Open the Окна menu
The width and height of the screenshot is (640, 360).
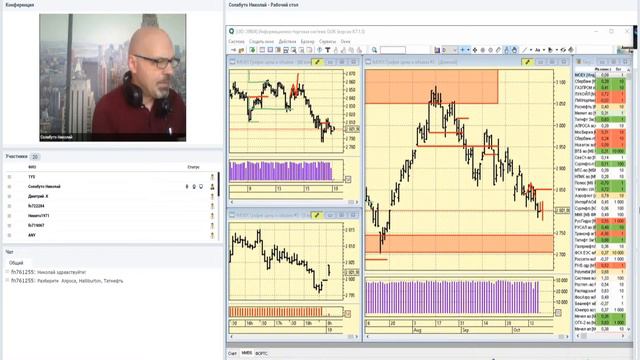click(x=345, y=42)
